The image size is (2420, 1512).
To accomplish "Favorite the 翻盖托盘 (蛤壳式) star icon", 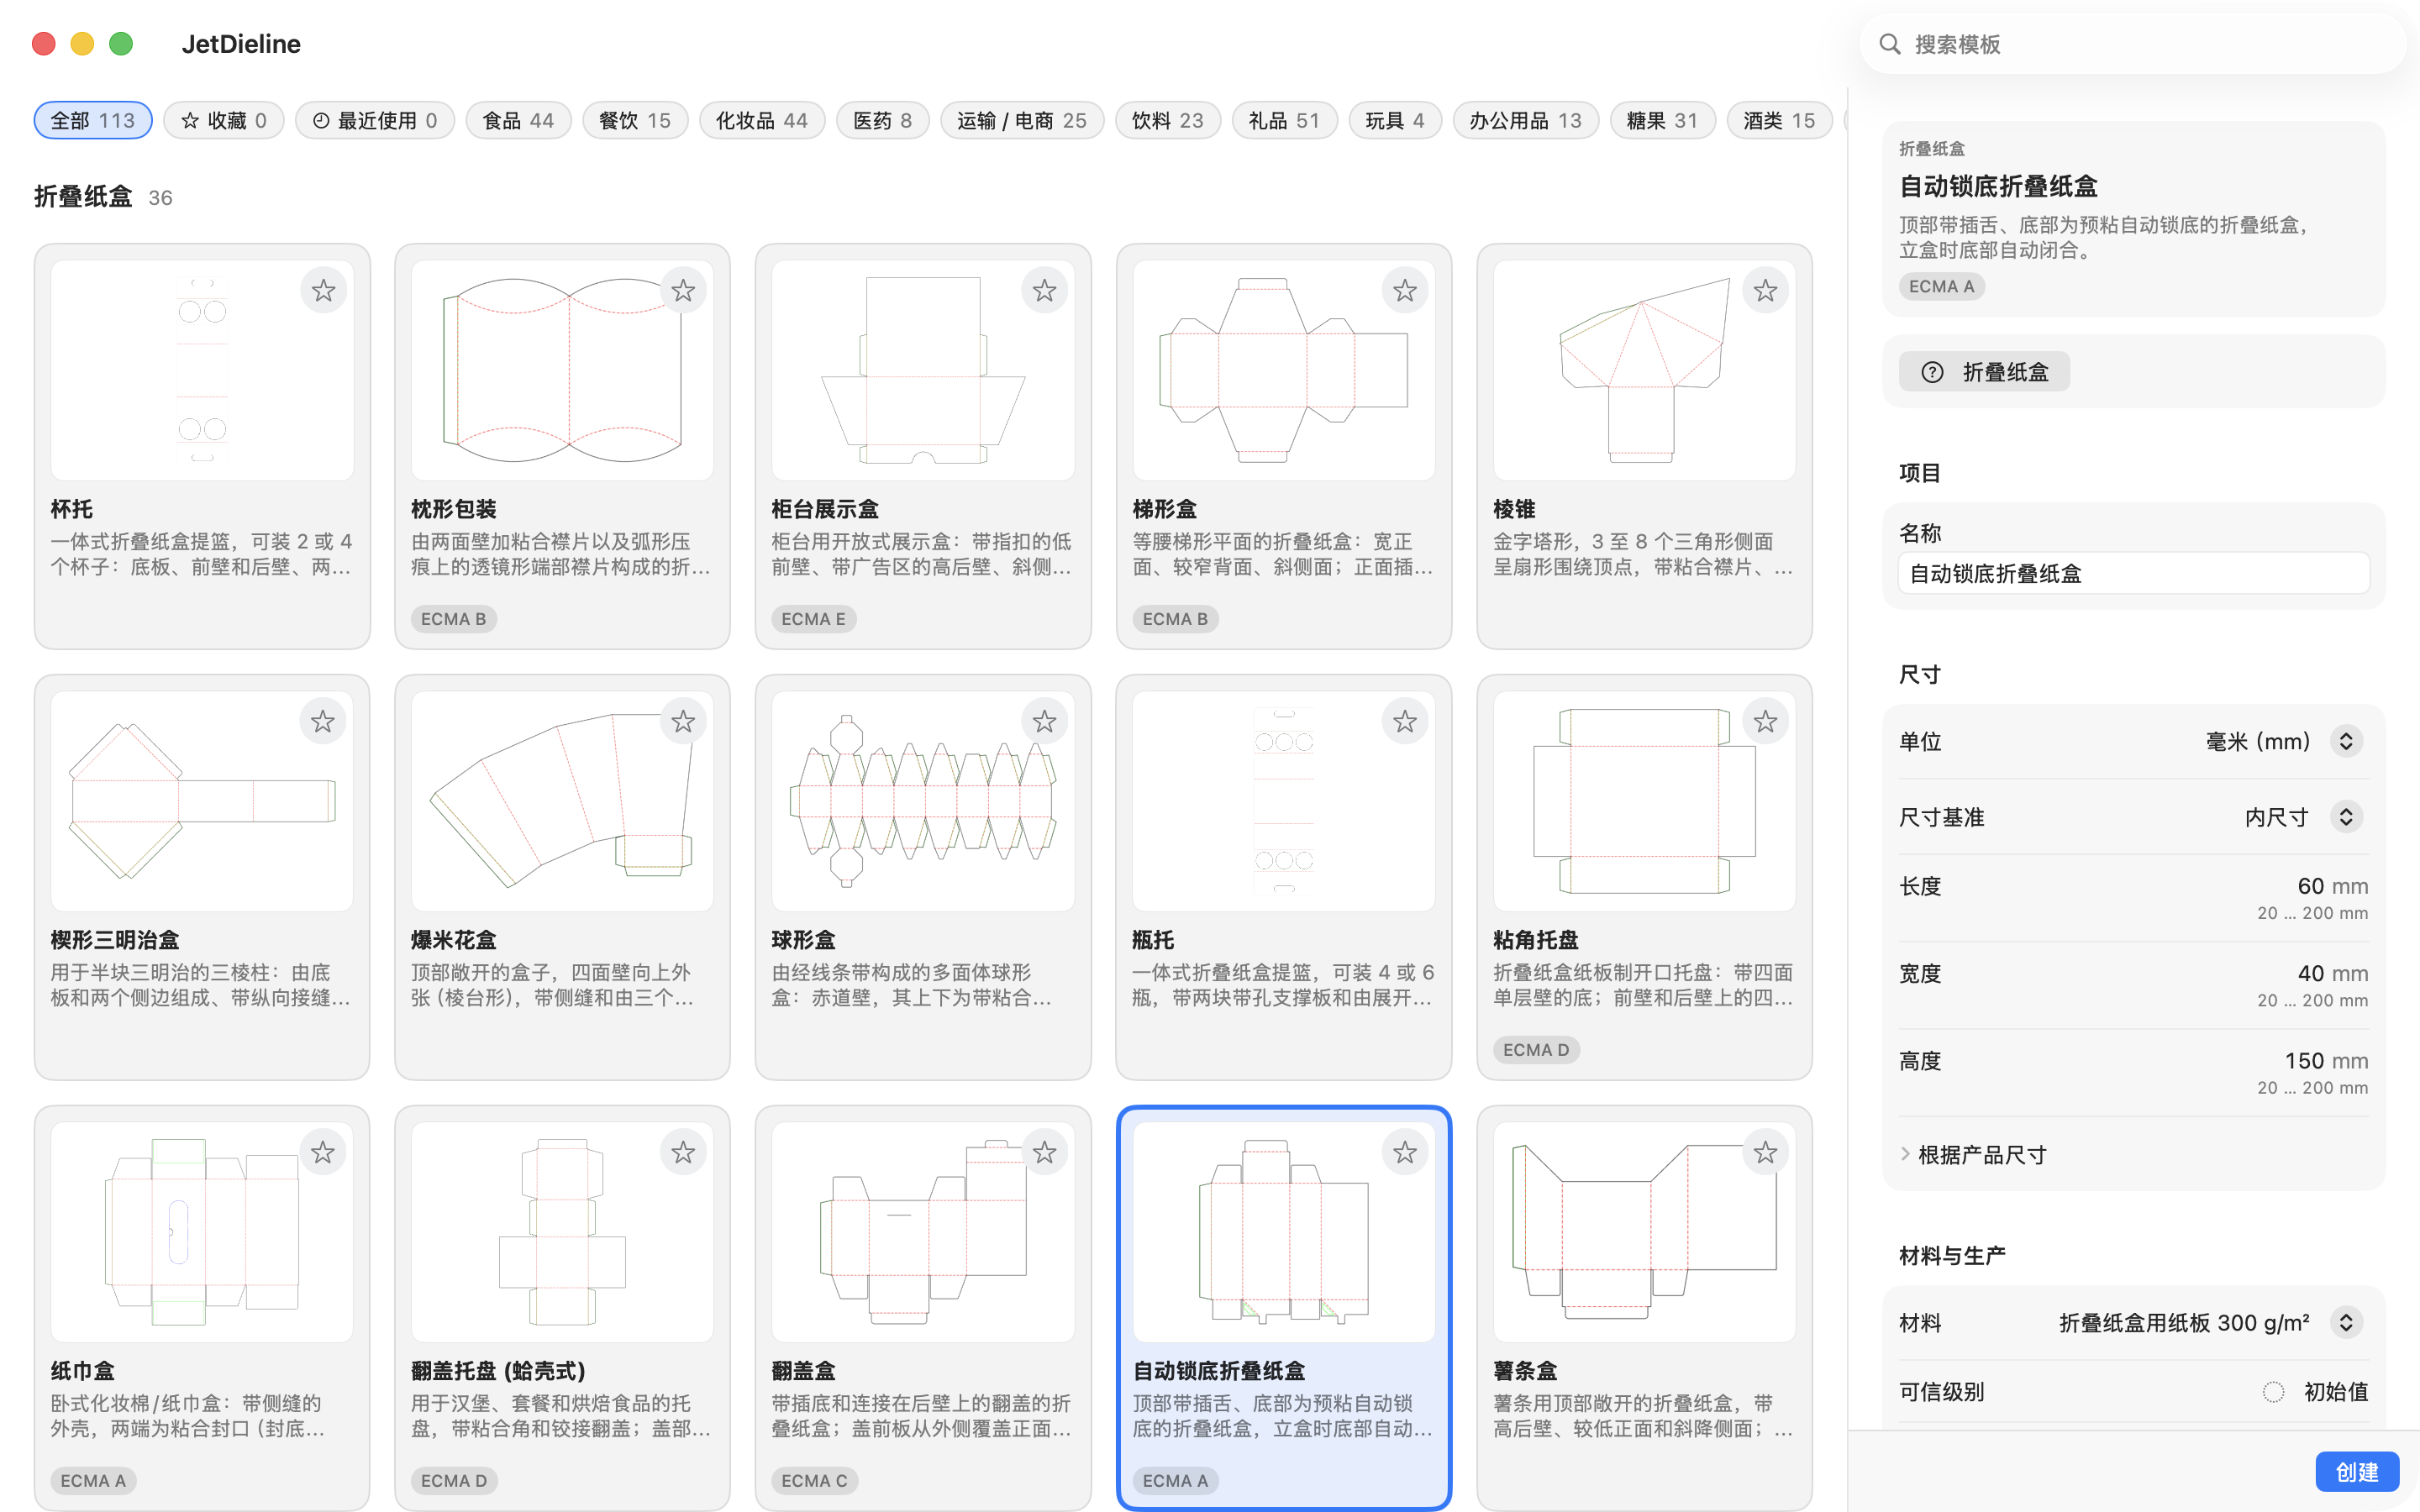I will [x=683, y=1153].
